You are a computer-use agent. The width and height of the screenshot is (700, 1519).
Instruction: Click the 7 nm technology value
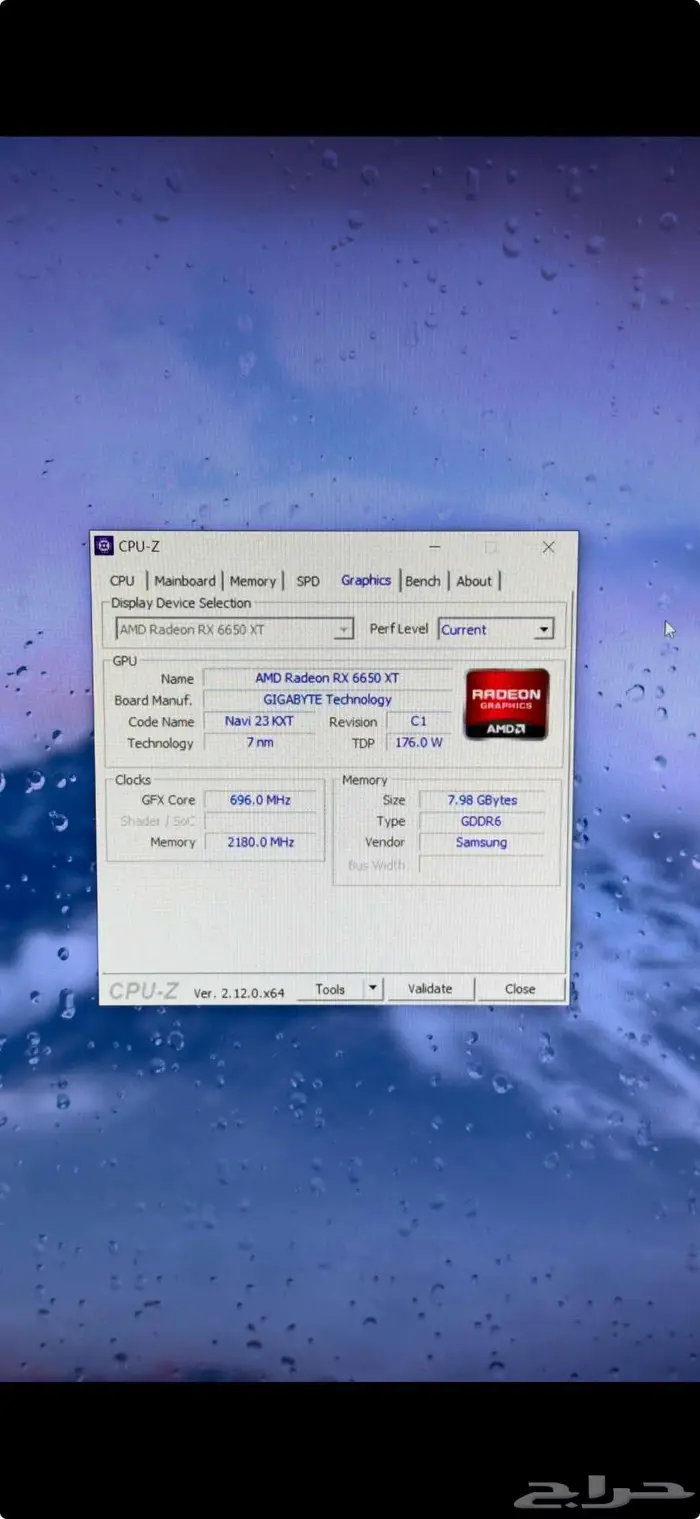coord(259,743)
